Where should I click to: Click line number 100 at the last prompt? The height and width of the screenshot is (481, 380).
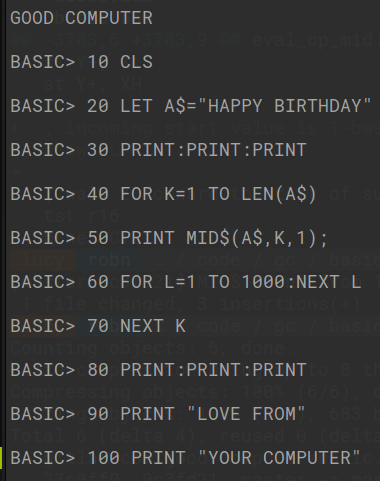103,458
